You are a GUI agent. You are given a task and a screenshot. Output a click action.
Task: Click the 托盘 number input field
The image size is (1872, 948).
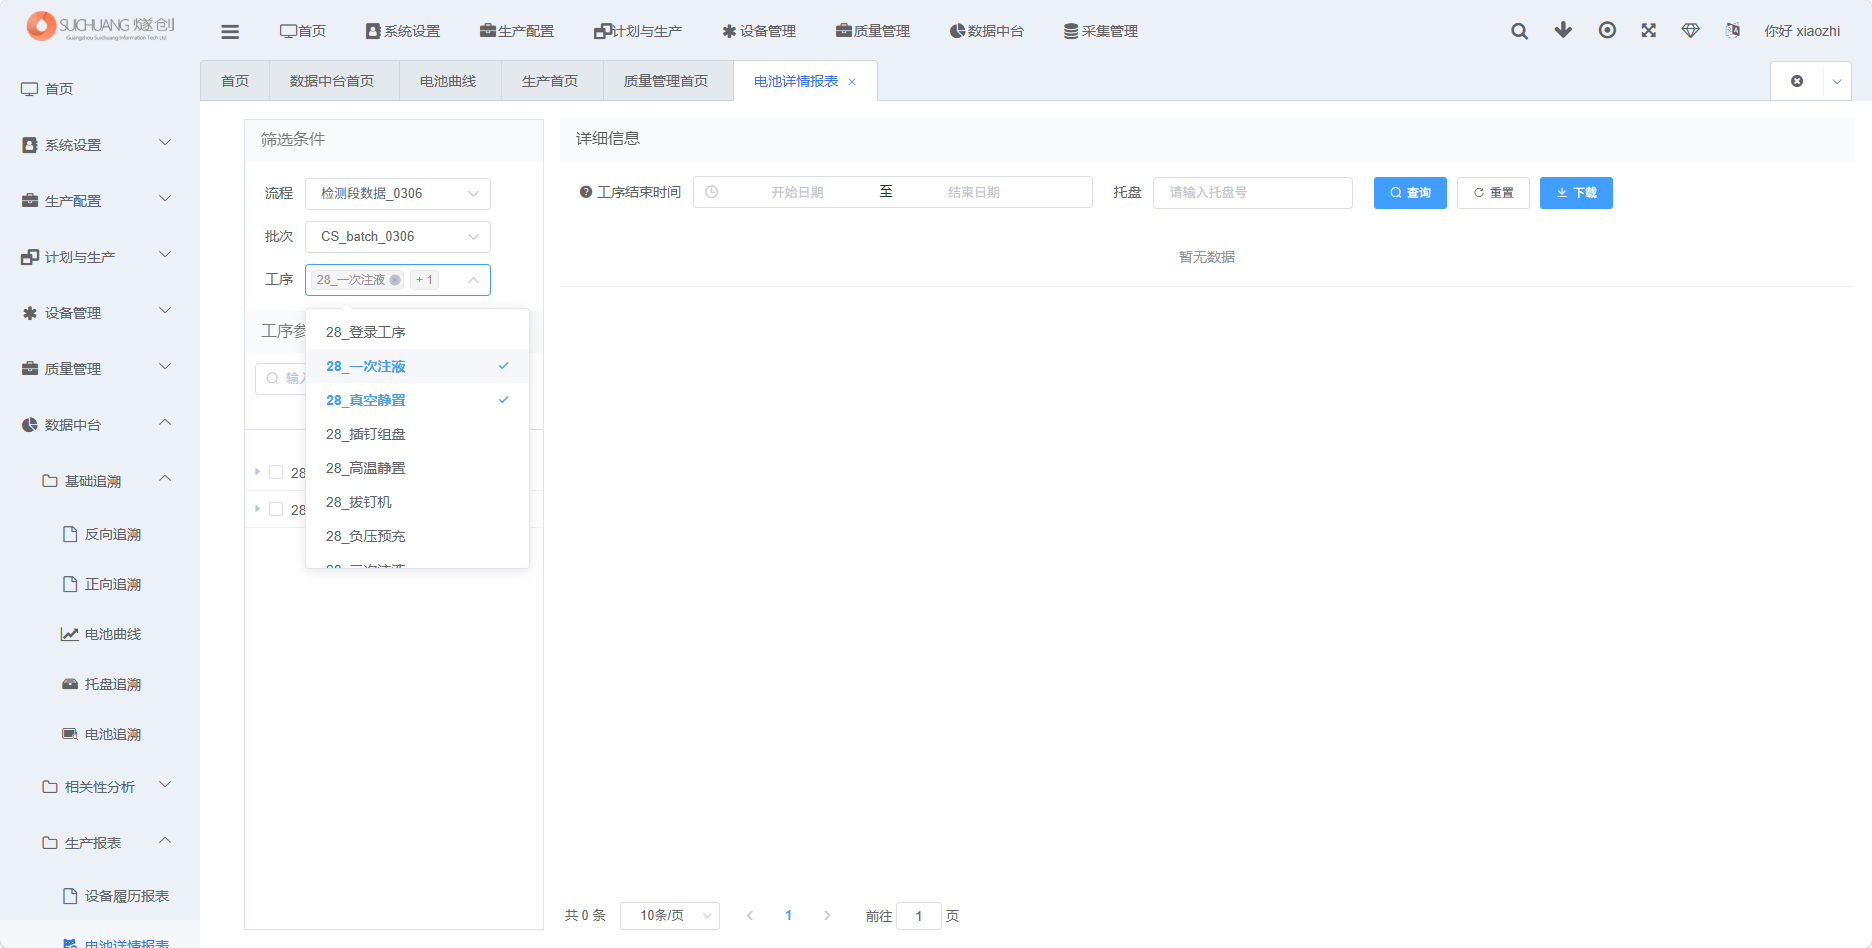point(1253,193)
